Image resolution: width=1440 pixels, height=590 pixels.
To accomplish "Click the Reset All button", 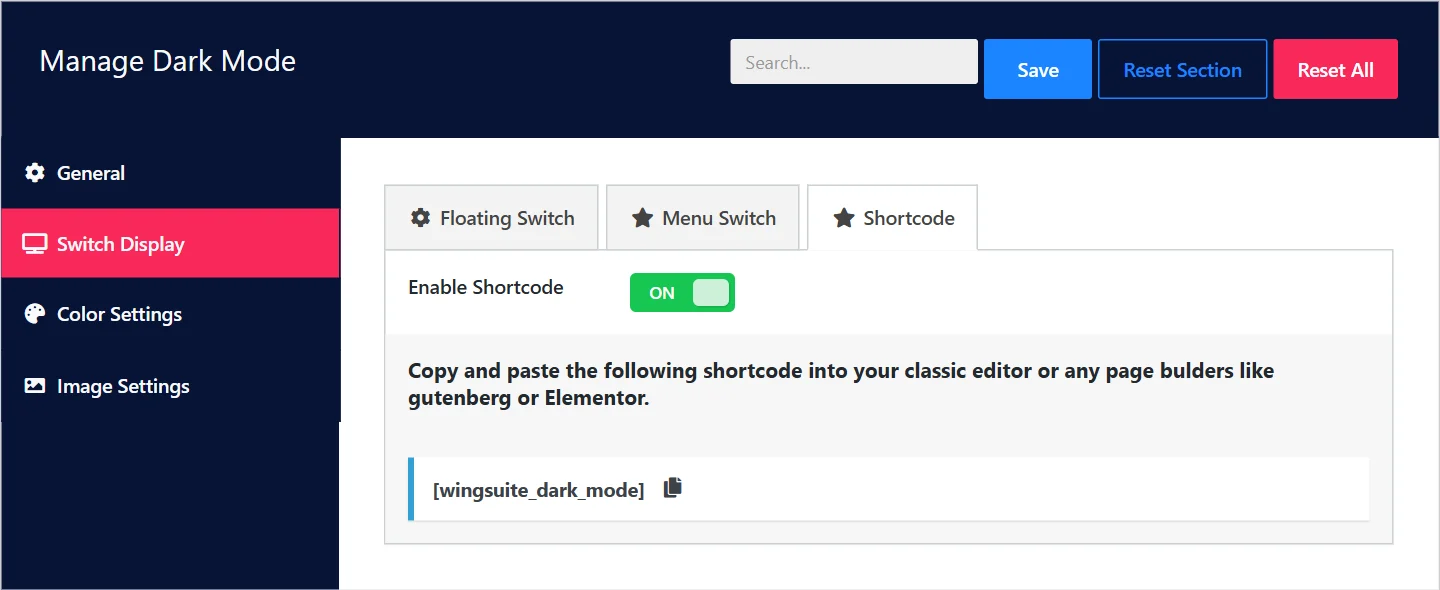I will coord(1336,69).
